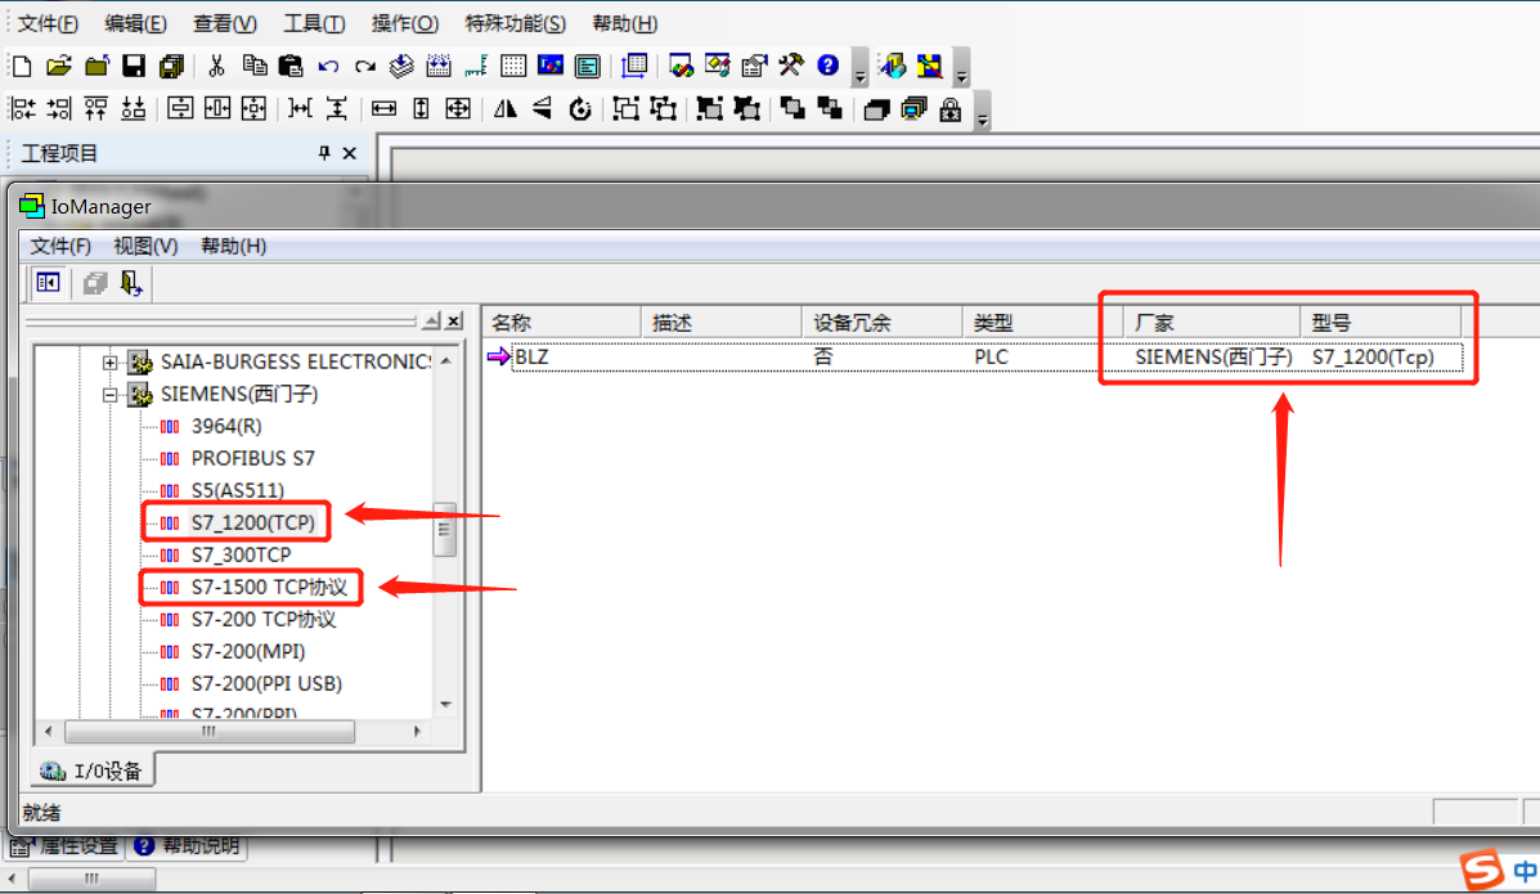The width and height of the screenshot is (1540, 894).
Task: Click the align right edges icon
Action: [60, 109]
